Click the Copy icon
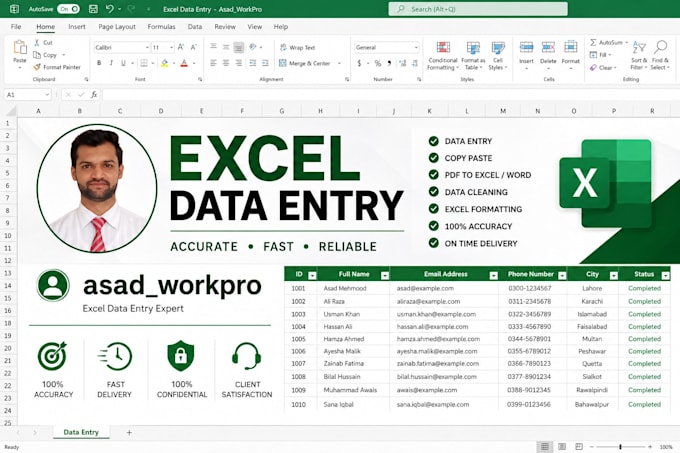680x453 pixels. point(37,55)
